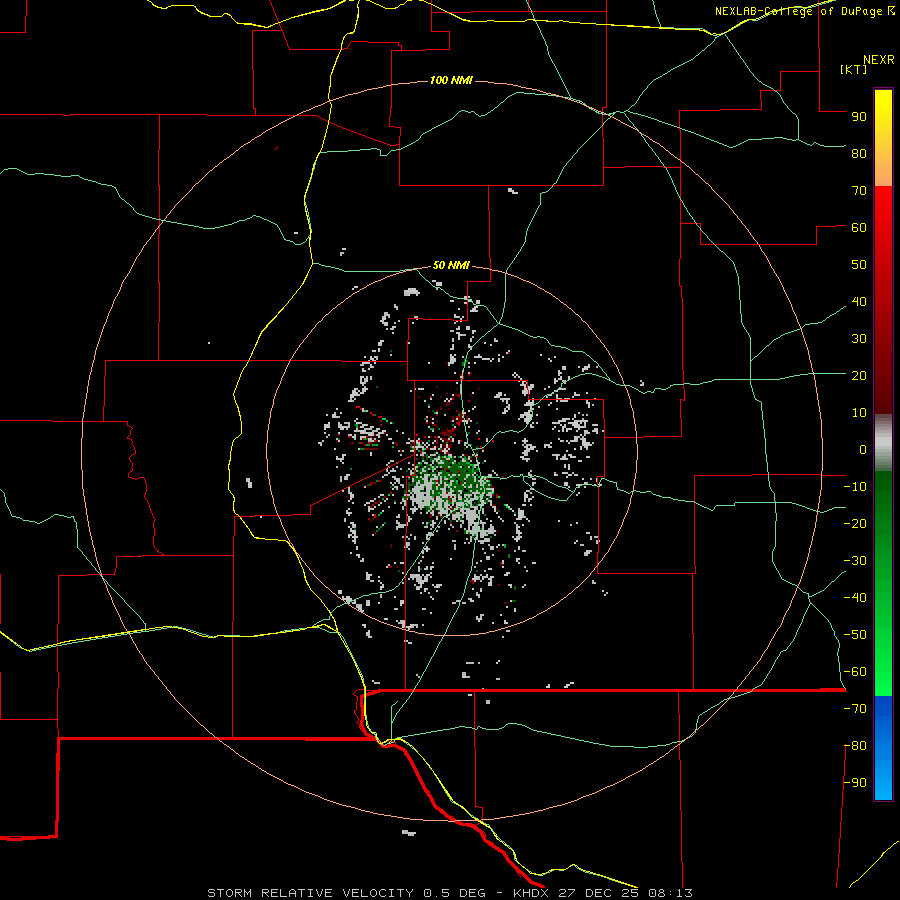Select the 50 NMI range ring label
This screenshot has width=900, height=900.
coord(451,265)
